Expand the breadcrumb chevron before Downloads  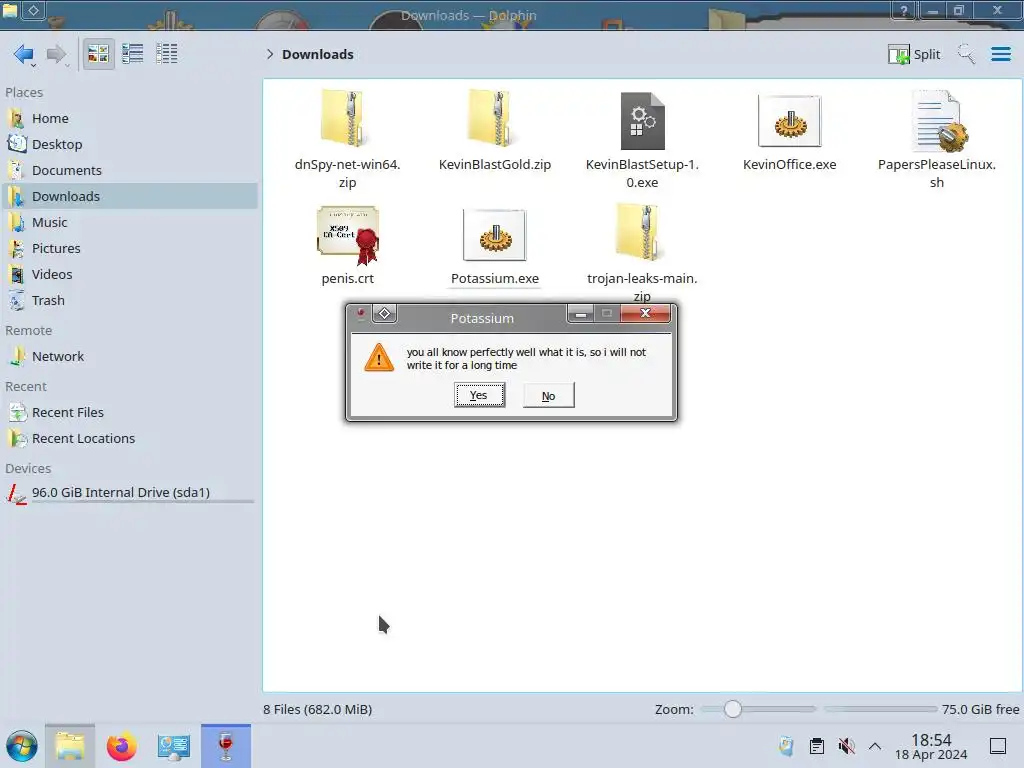point(270,54)
